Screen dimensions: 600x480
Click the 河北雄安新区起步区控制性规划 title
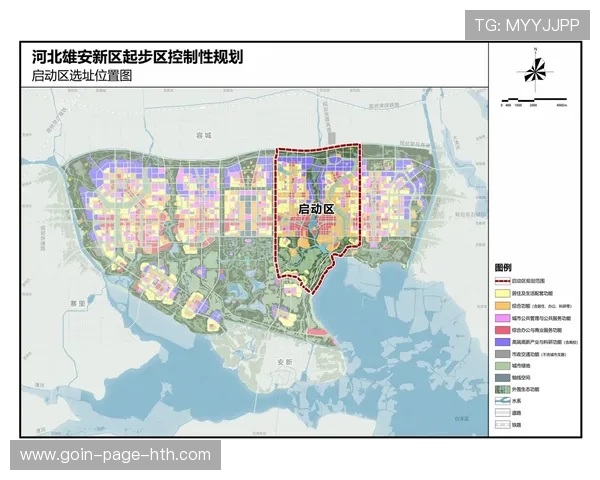[137, 59]
